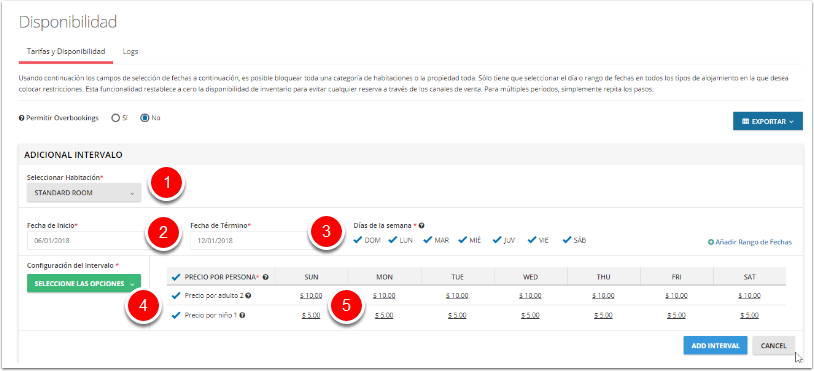Toggle Precio por adulto 2 checkbox

click(175, 296)
